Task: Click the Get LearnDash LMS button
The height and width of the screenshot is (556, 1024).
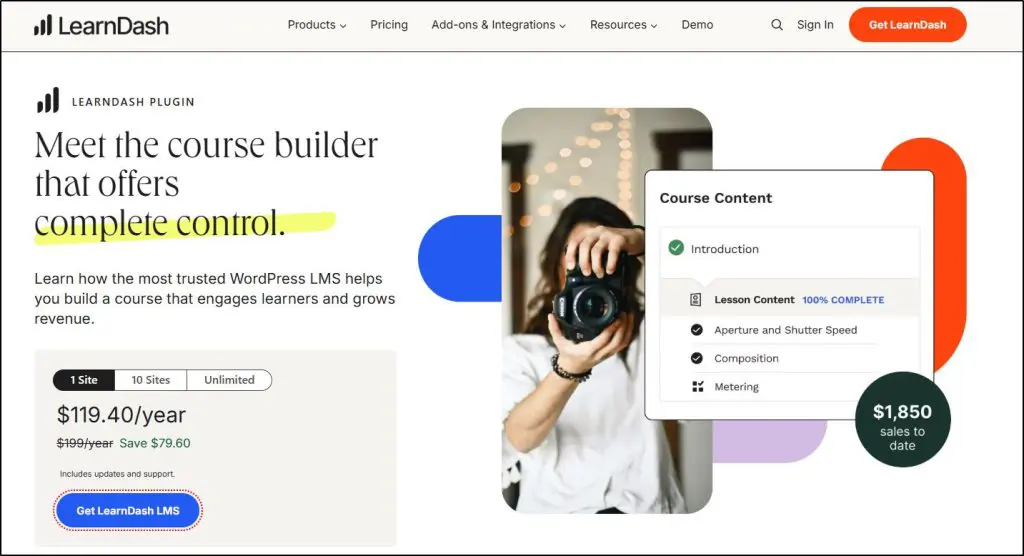Action: pos(128,511)
